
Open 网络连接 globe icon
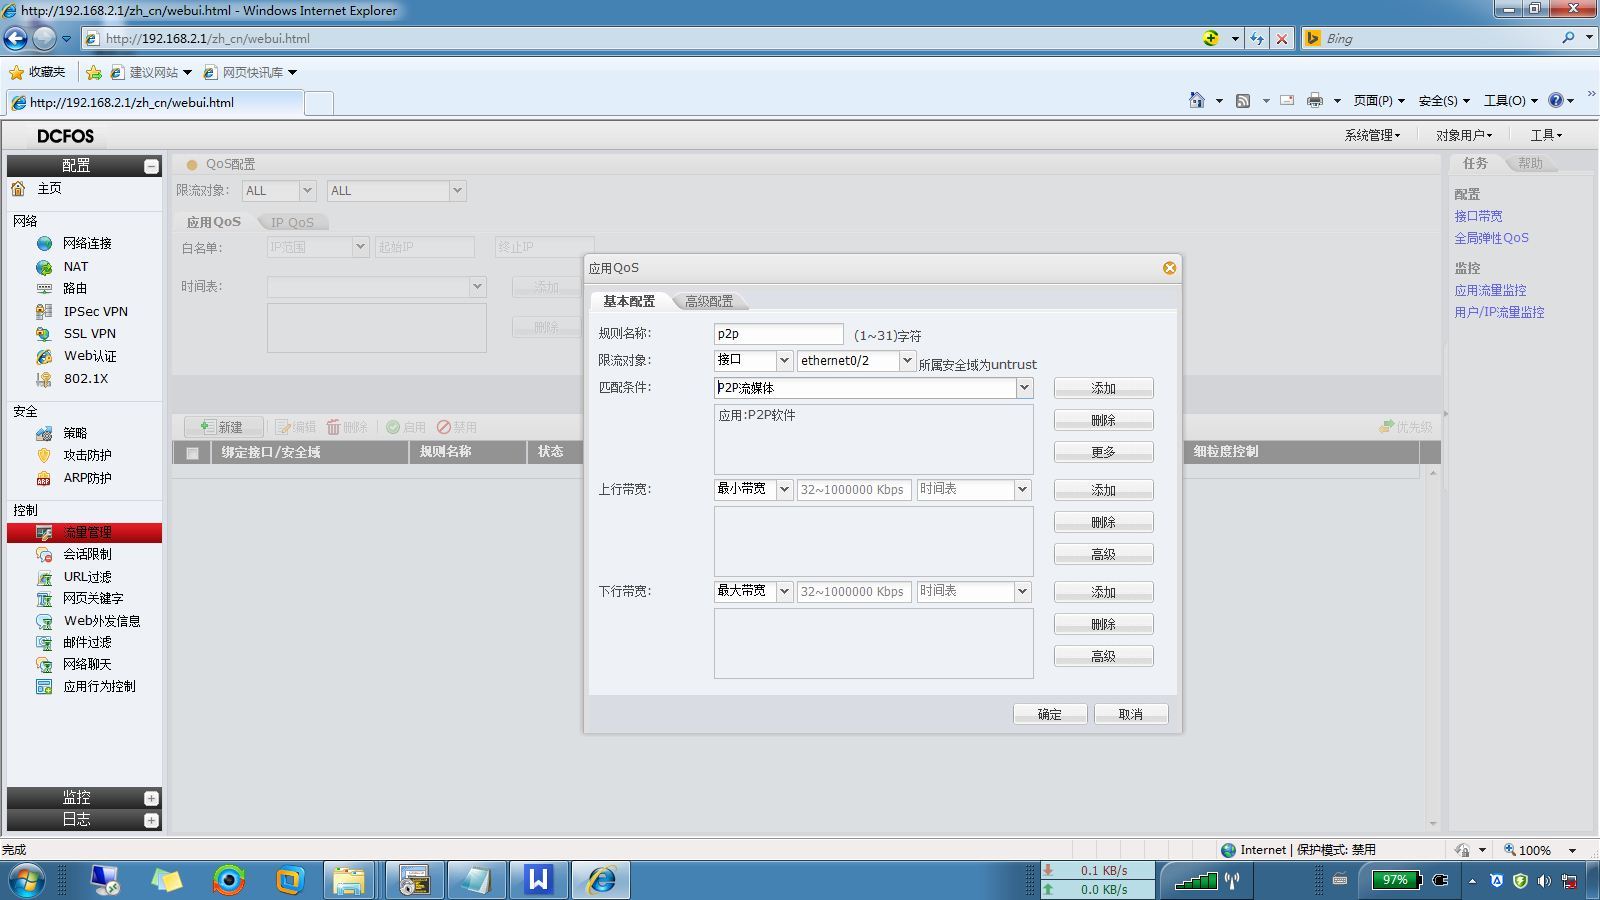tap(44, 243)
